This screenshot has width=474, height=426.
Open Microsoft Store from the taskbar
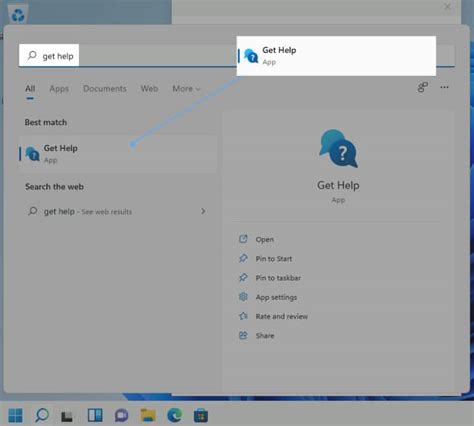click(x=201, y=415)
